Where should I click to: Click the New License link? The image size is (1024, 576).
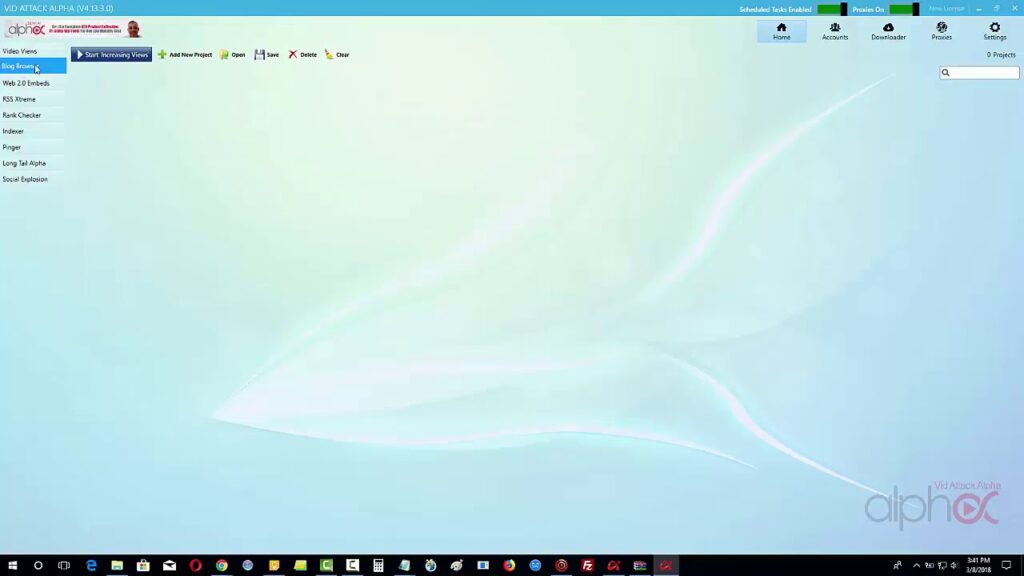[x=946, y=8]
